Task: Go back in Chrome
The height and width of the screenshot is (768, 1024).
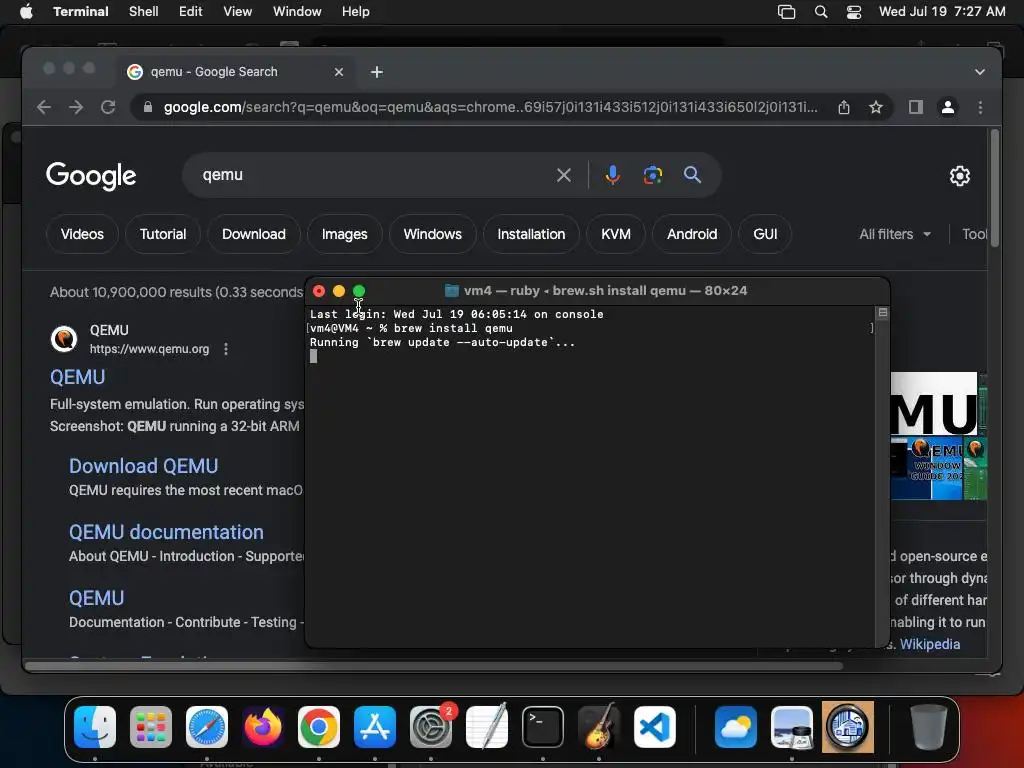Action: pos(44,107)
